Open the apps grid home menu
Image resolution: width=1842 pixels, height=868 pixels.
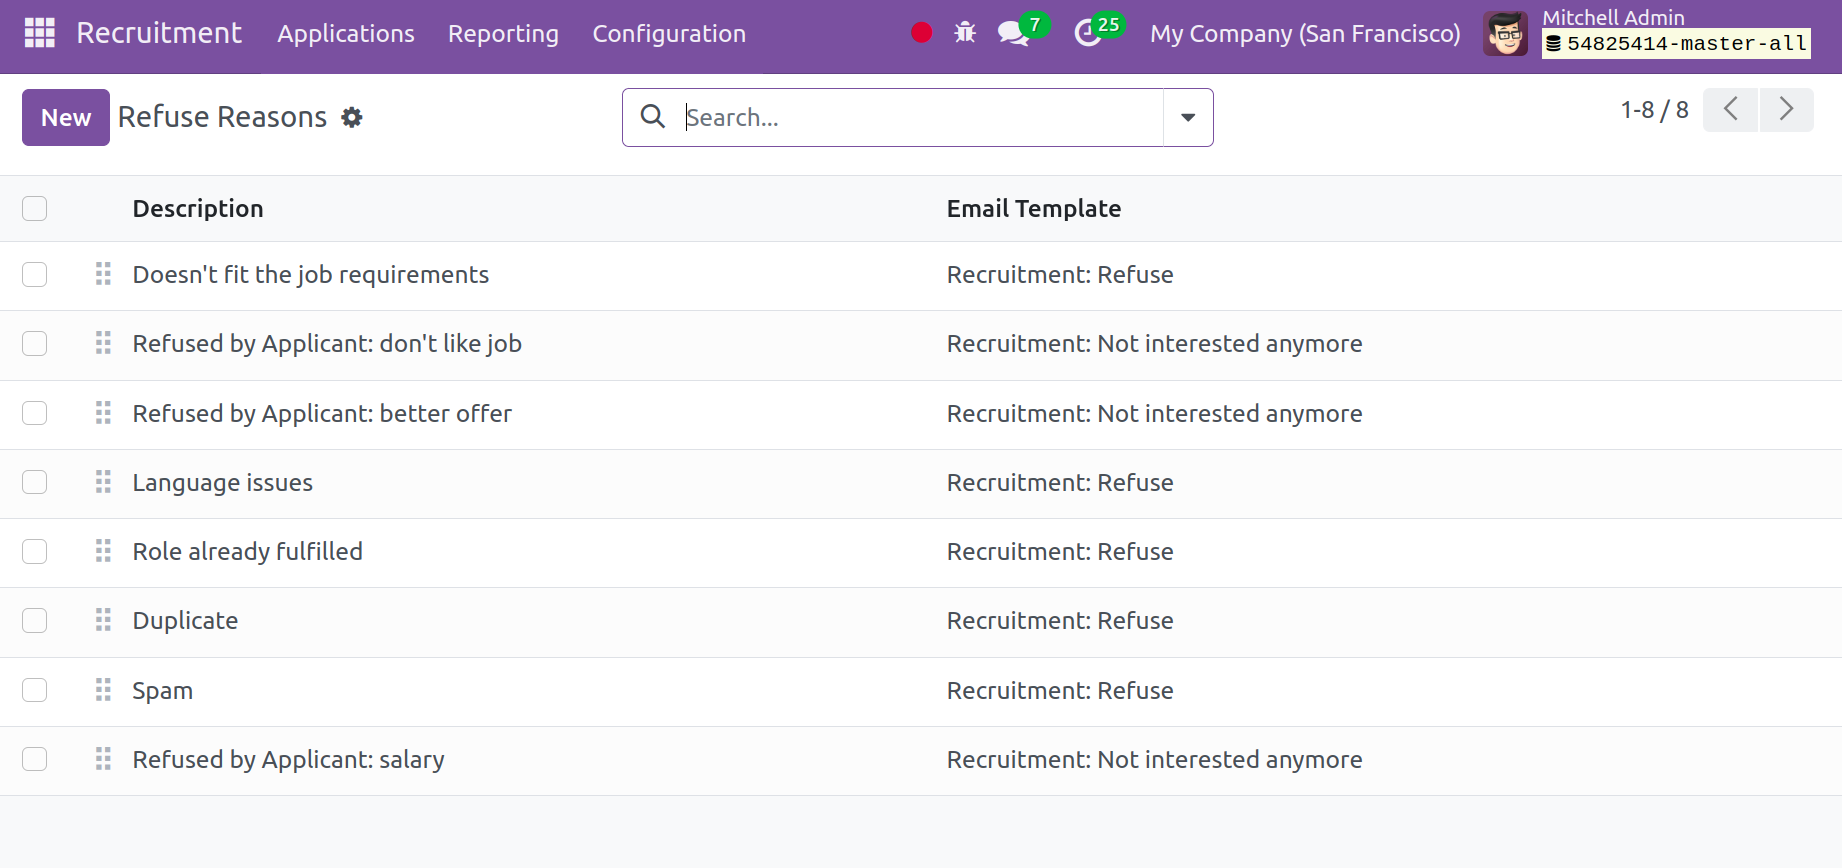click(39, 33)
